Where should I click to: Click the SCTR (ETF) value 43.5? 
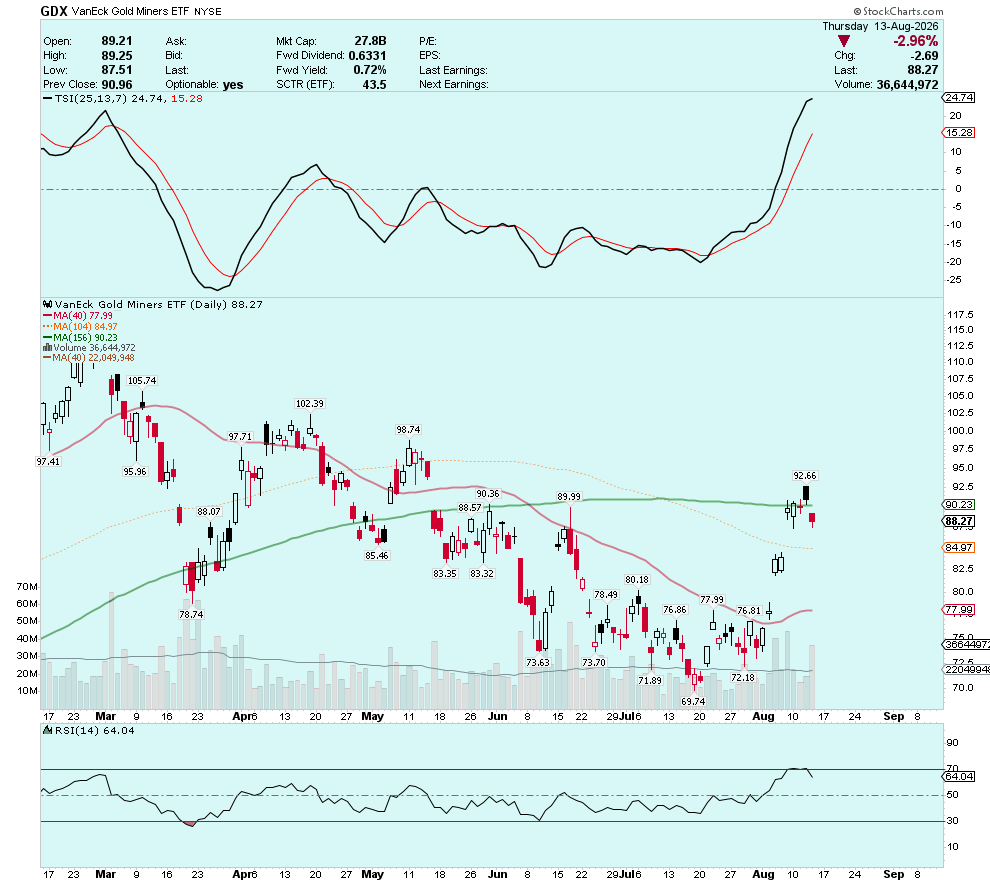tap(374, 85)
